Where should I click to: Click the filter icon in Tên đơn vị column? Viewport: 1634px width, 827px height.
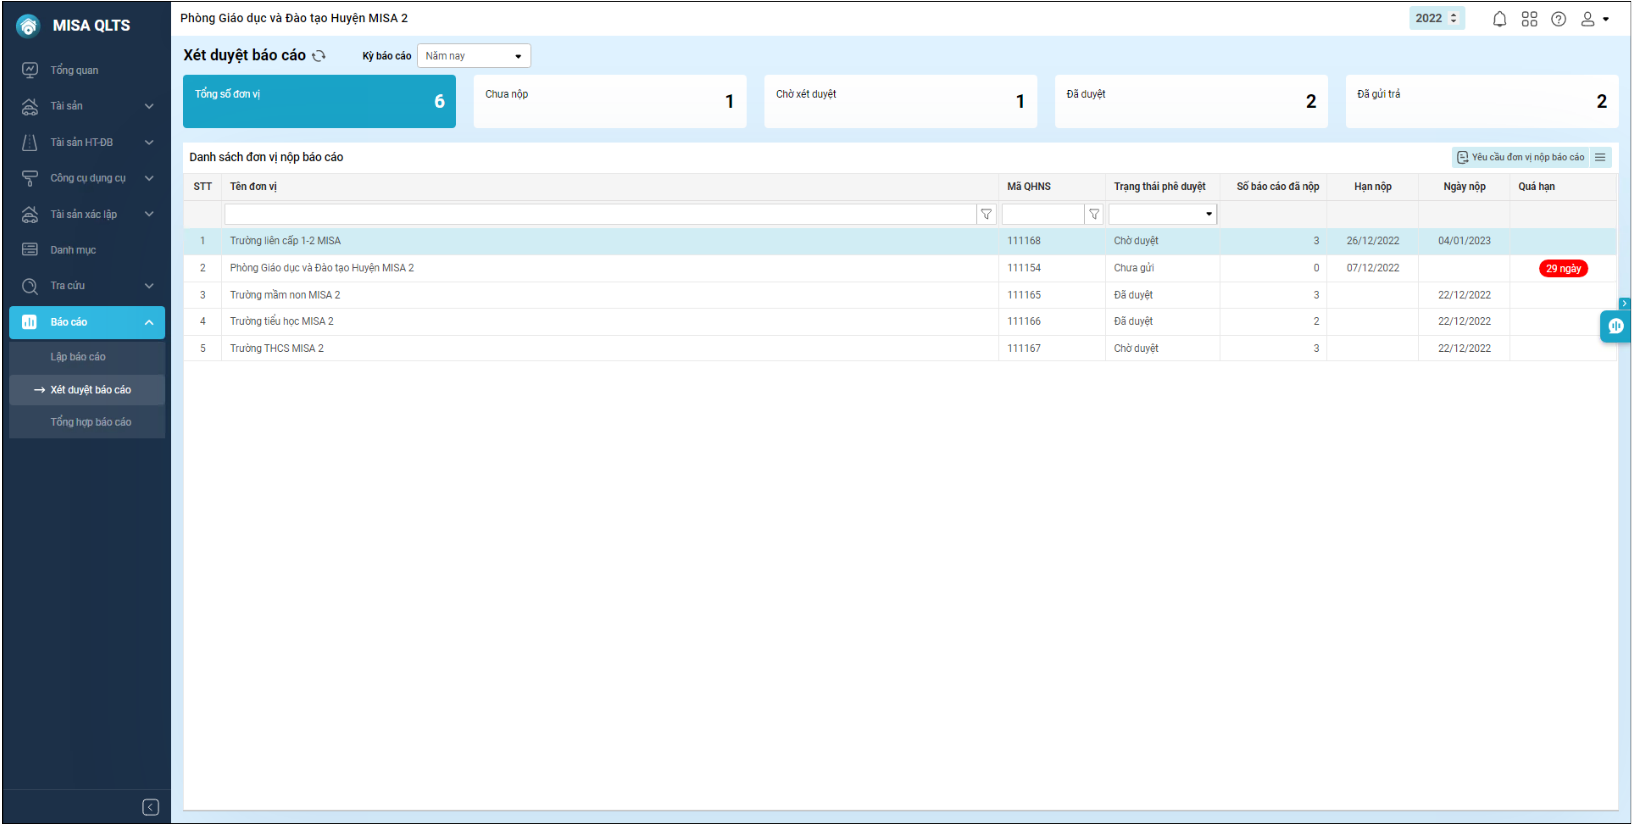pos(986,214)
